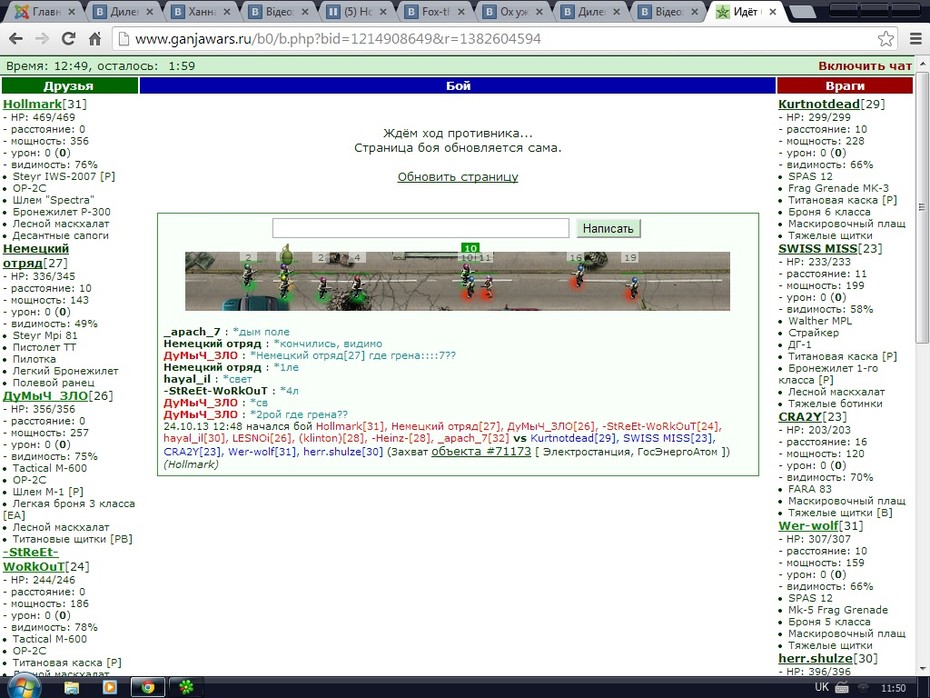
Task: Click the chat sender name "hayal_il"
Action: click(x=187, y=379)
